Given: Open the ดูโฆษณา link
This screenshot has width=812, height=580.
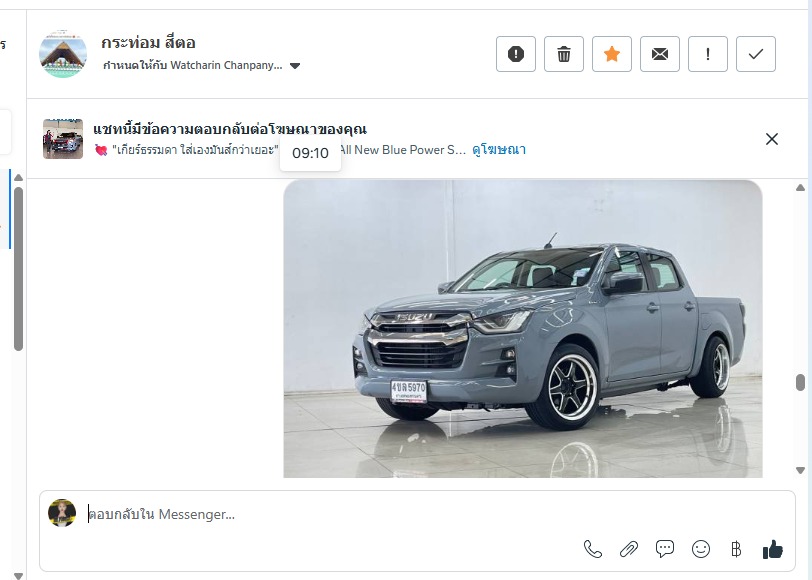Looking at the screenshot, I should (x=499, y=150).
